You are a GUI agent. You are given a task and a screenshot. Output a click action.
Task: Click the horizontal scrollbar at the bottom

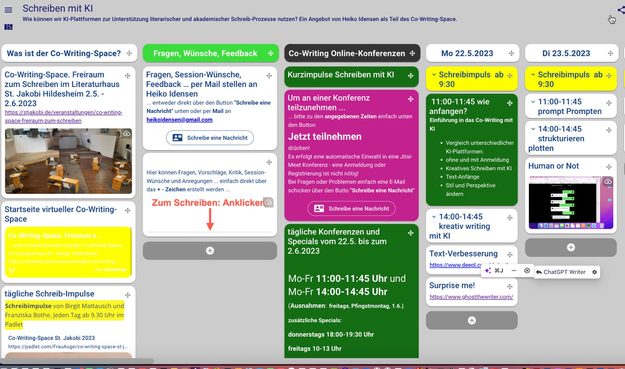coord(77,361)
